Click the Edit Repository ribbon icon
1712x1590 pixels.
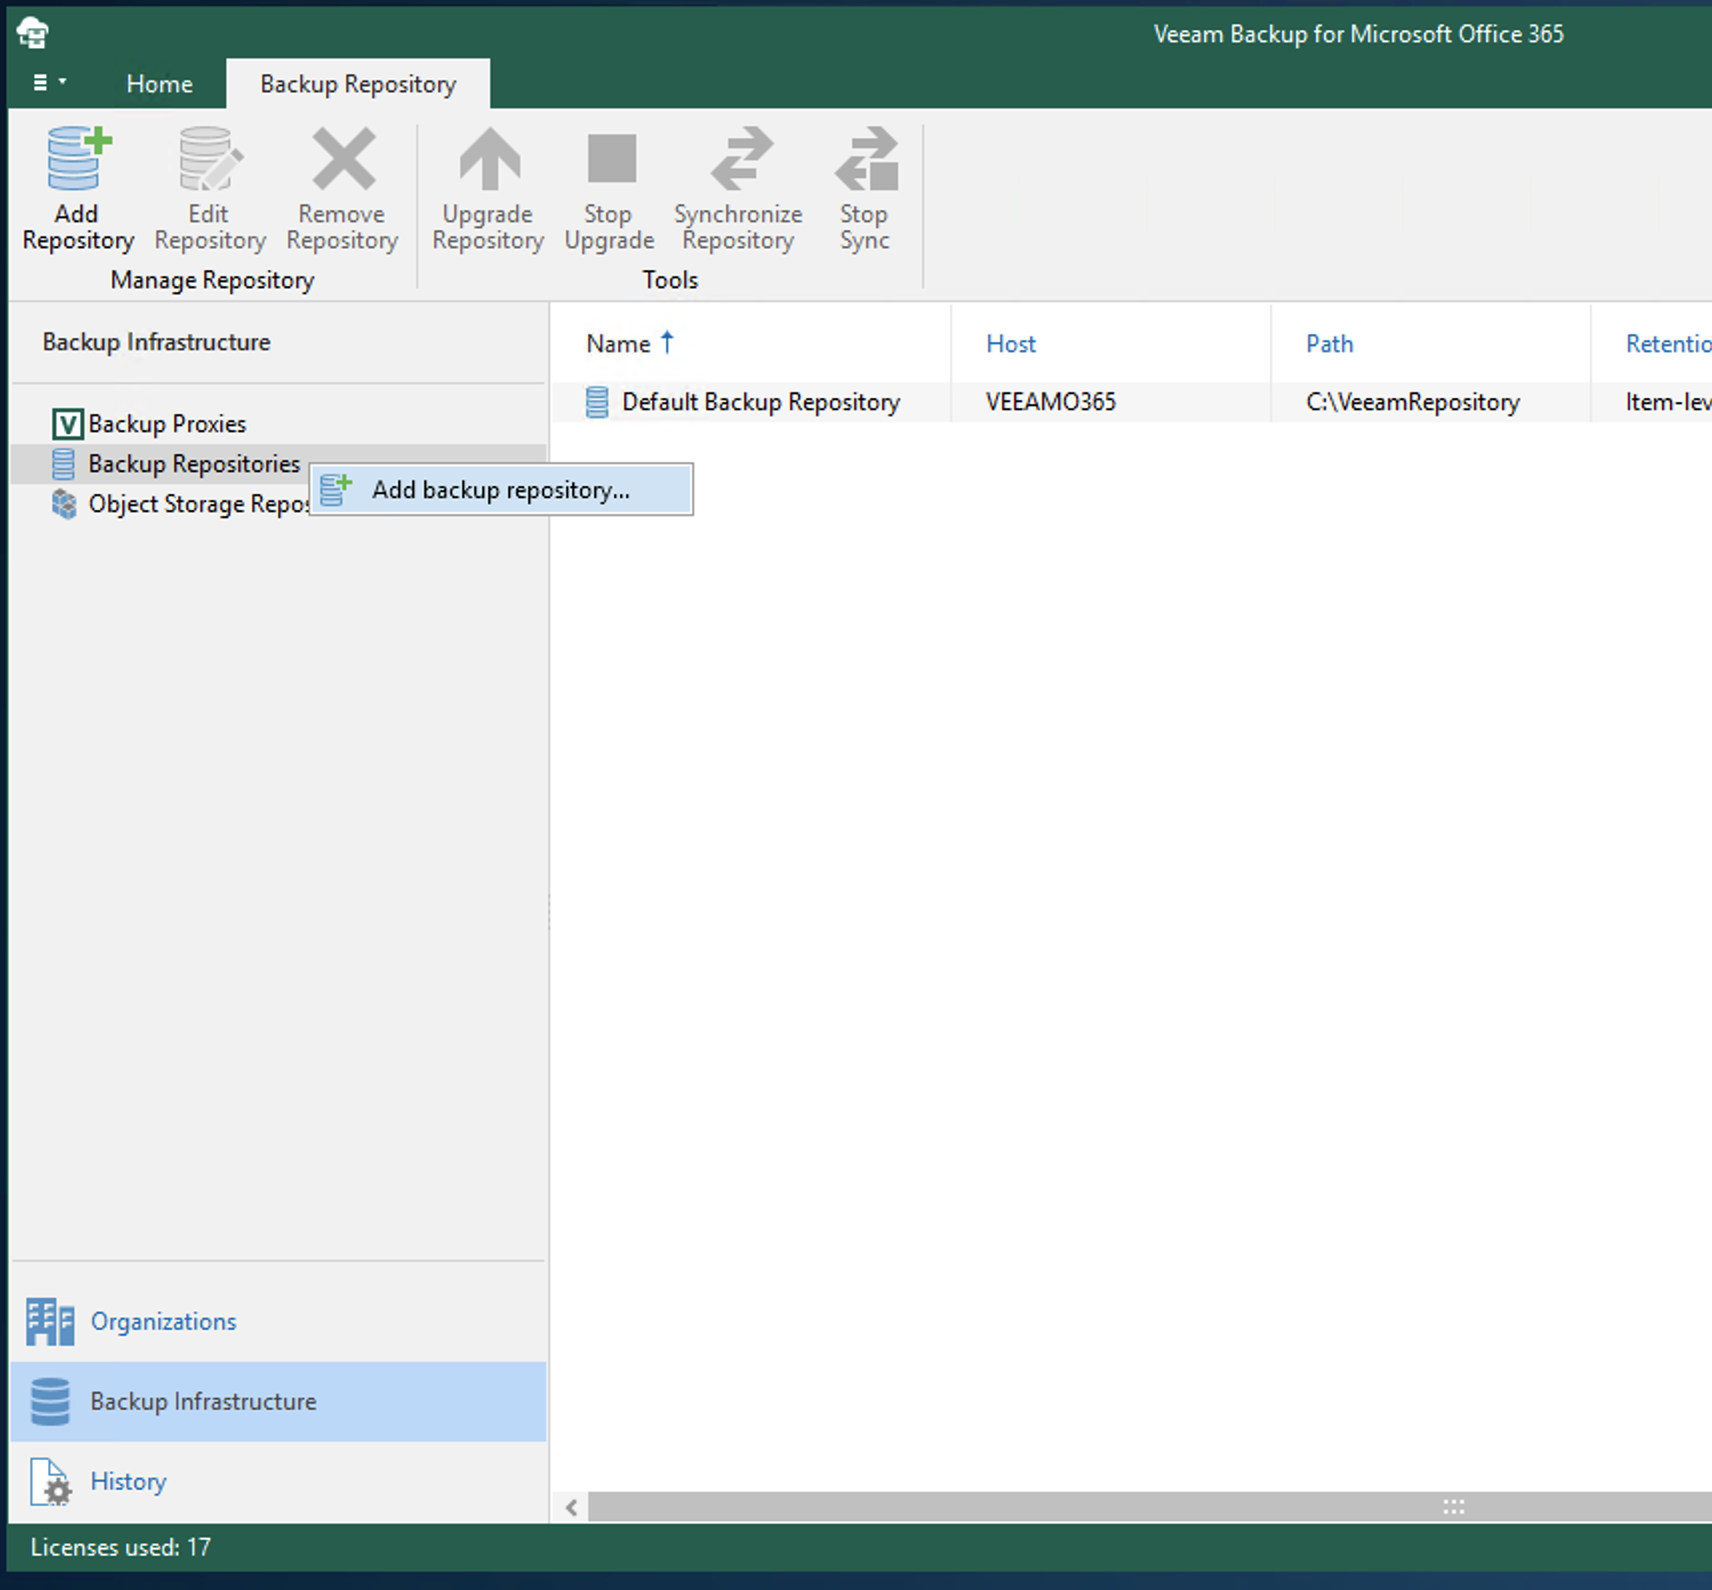coord(210,159)
